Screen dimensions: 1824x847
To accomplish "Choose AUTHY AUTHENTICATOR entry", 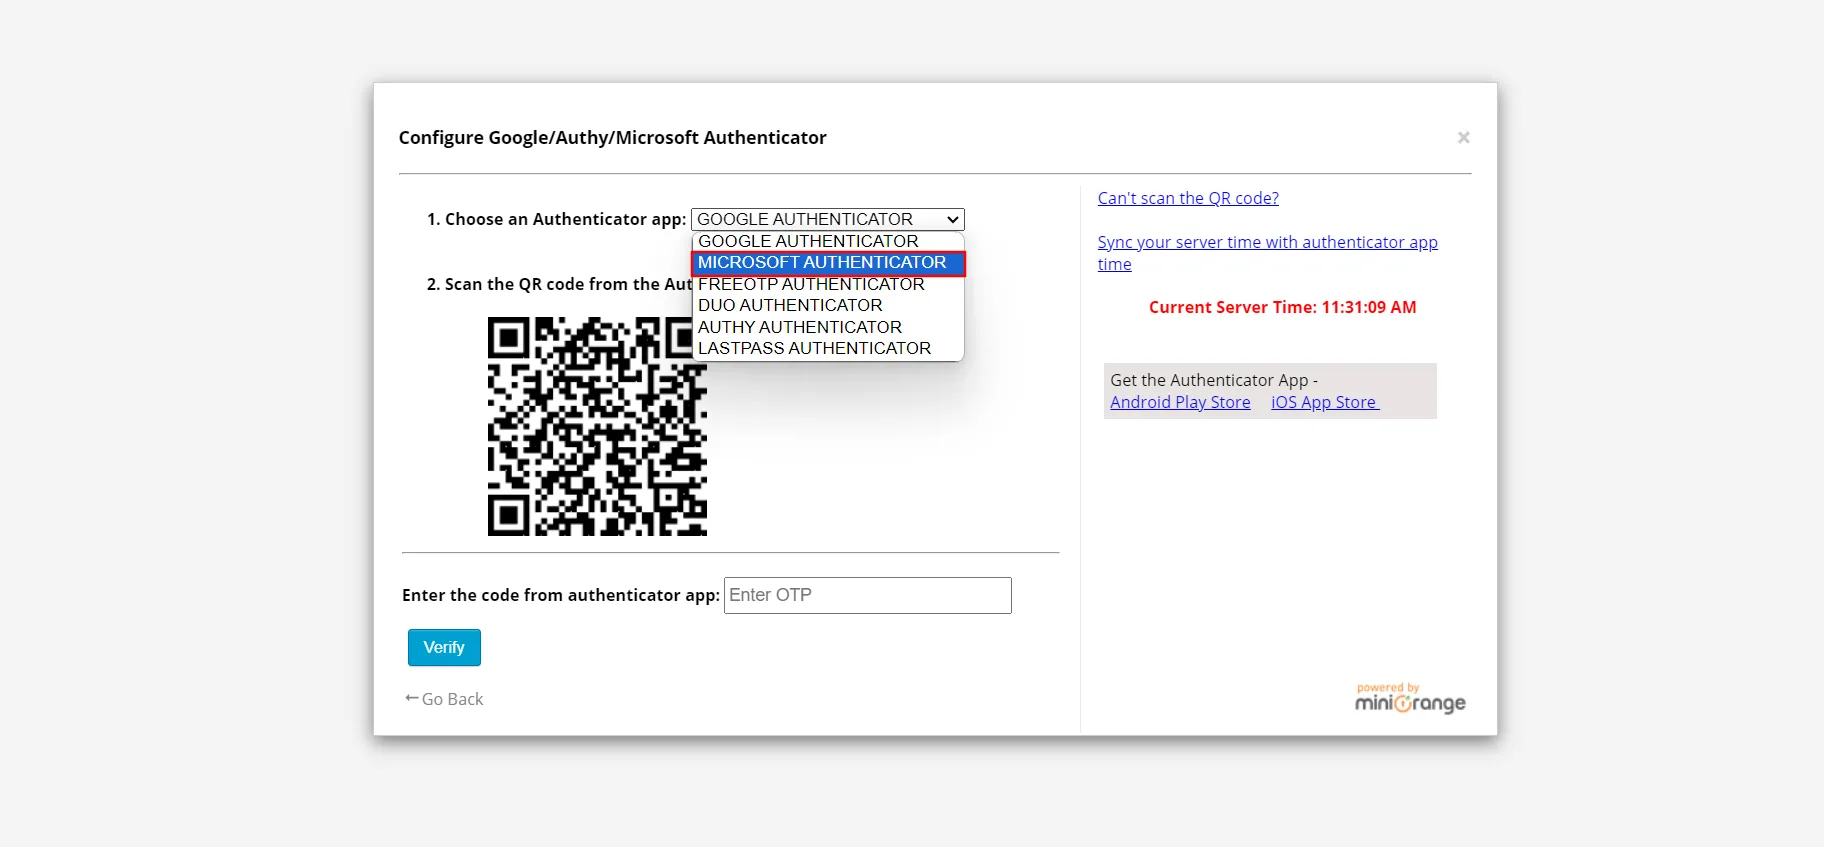I will tap(827, 327).
